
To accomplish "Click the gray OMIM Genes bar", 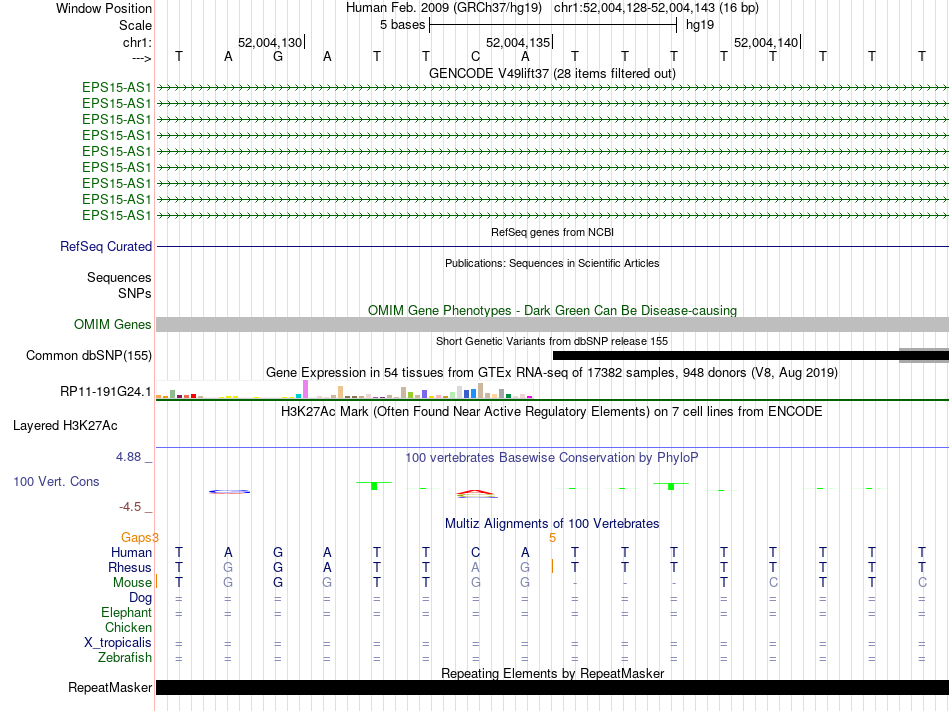I will (x=552, y=325).
